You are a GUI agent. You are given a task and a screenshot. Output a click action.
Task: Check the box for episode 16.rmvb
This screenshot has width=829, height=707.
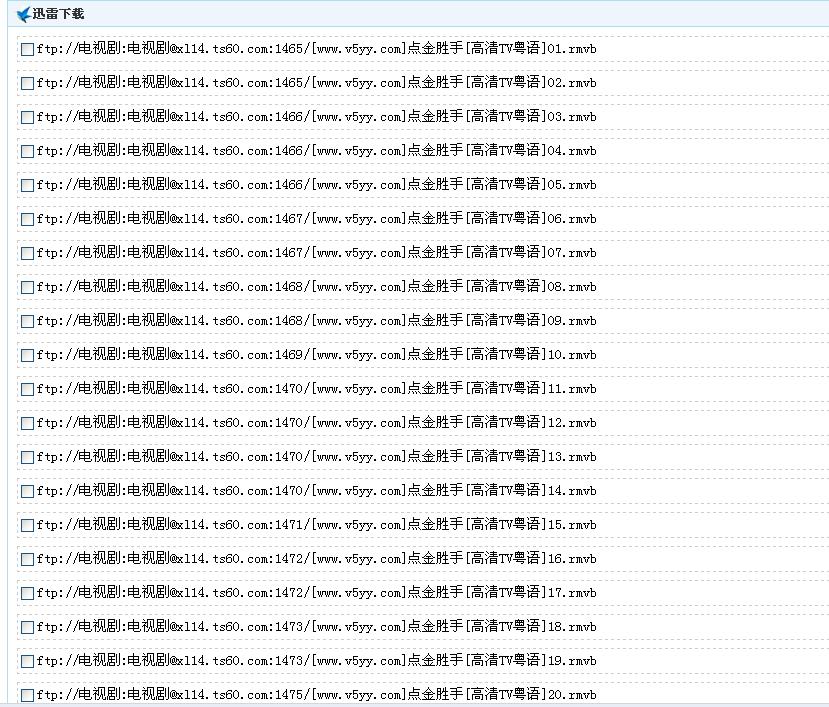(27, 559)
